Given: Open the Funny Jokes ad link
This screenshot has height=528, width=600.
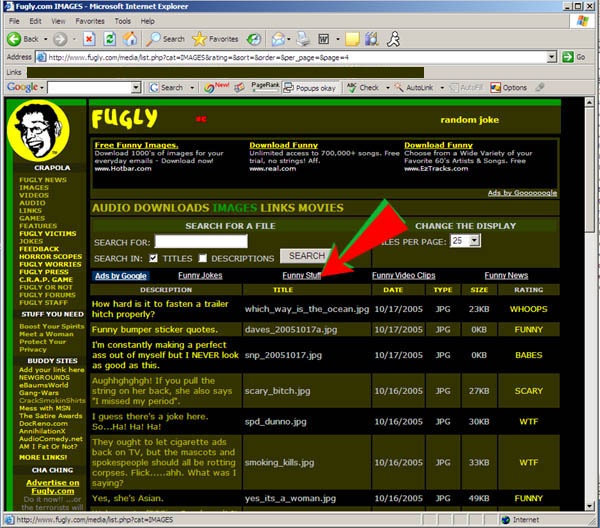Looking at the screenshot, I should (x=200, y=275).
